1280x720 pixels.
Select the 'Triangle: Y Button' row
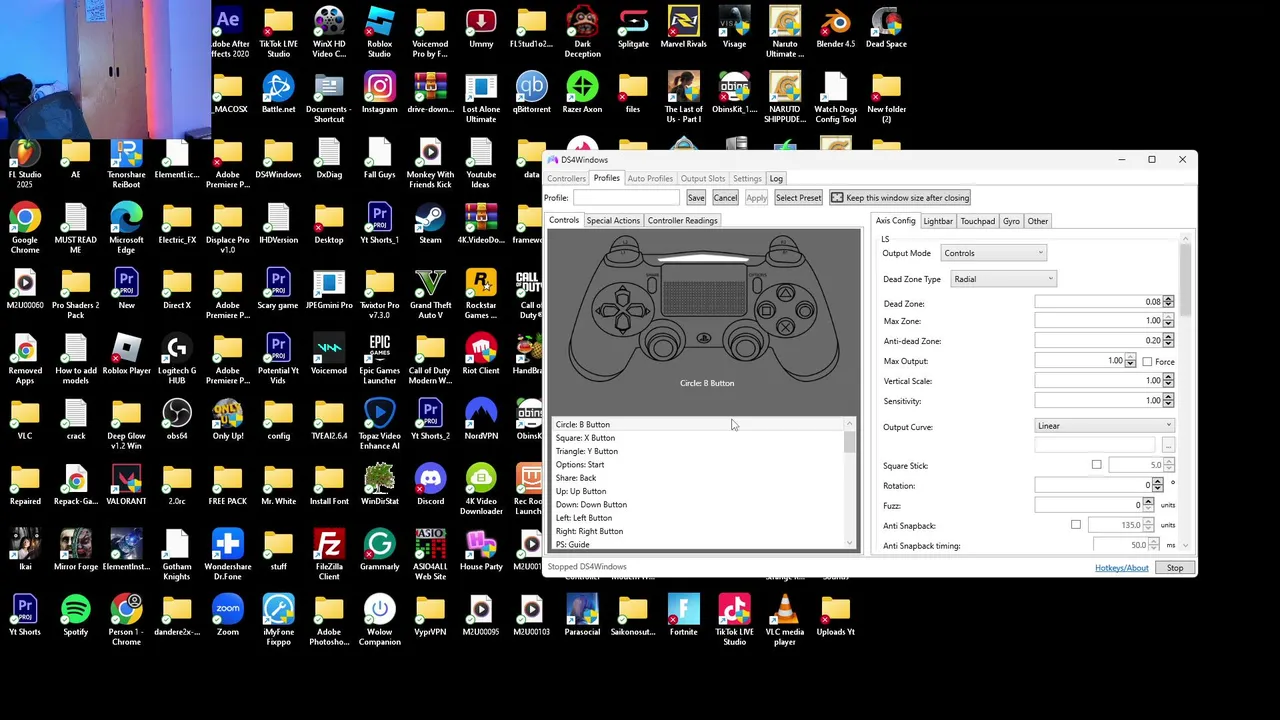[x=700, y=451]
